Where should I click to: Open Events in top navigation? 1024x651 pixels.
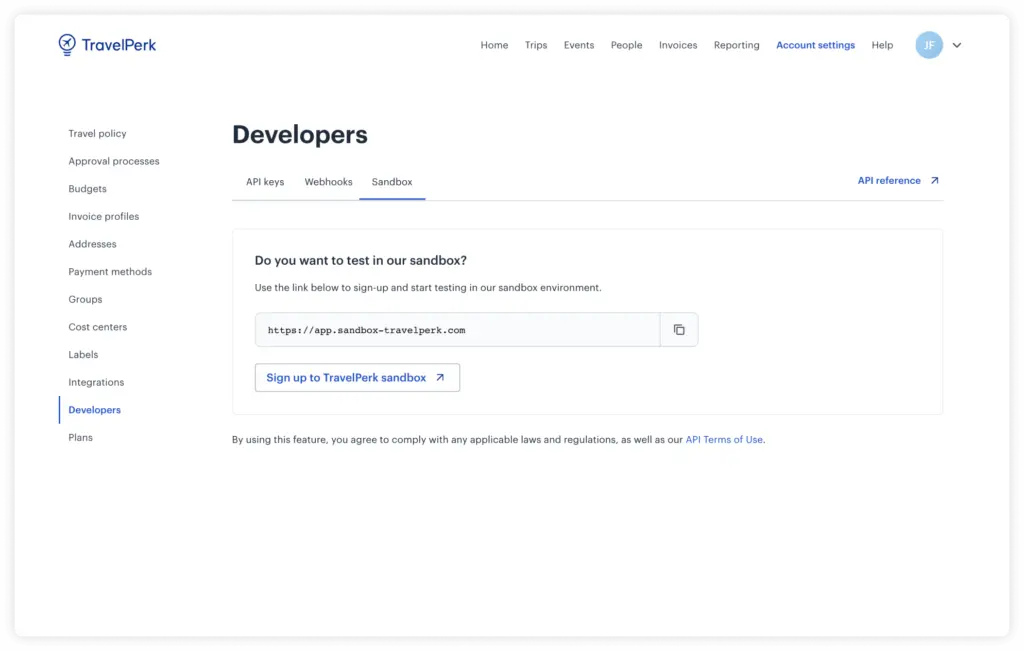tap(579, 45)
